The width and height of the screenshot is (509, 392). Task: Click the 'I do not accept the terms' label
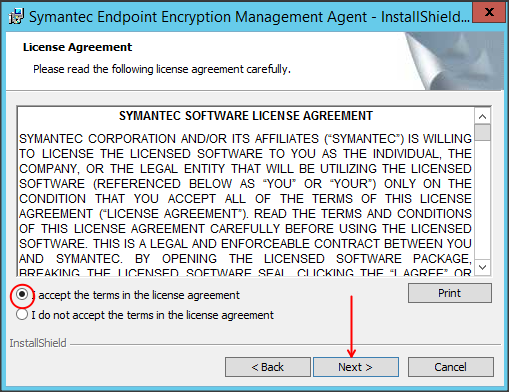pos(153,315)
